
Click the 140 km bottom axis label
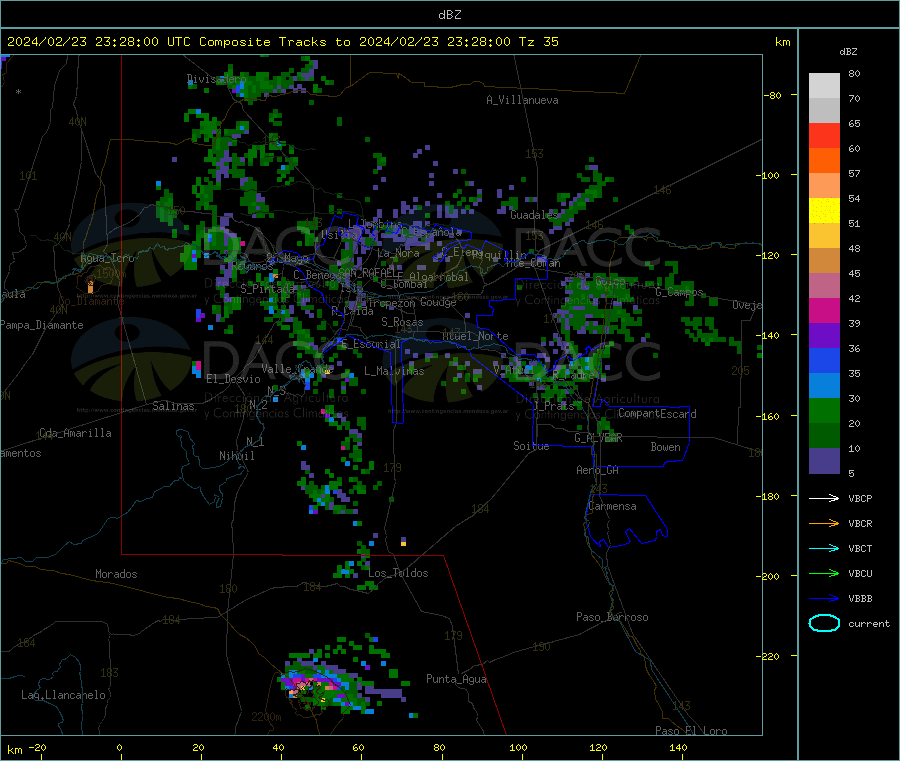point(678,748)
